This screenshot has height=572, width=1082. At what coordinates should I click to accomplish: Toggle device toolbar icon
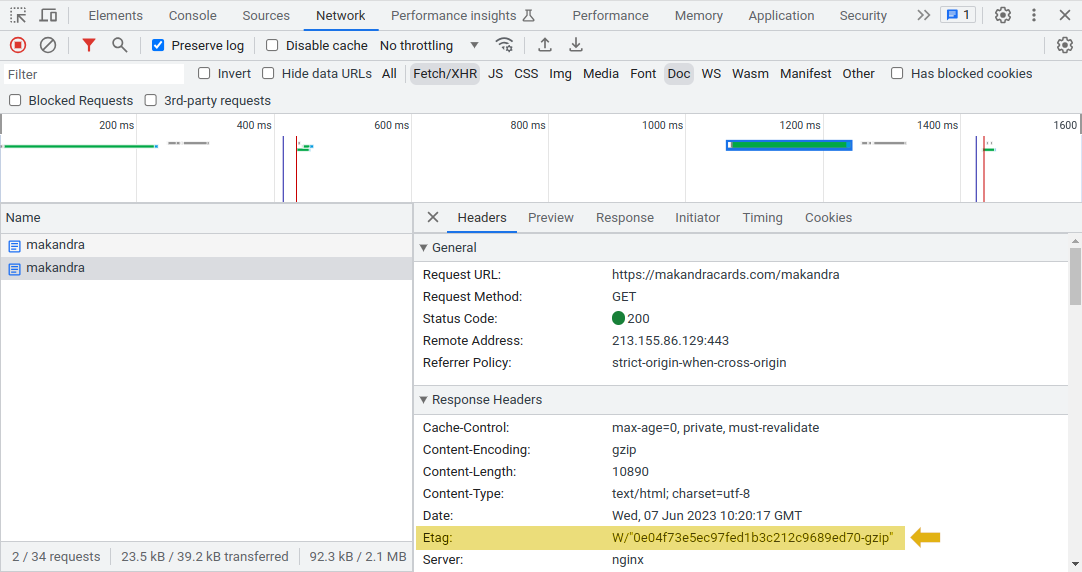click(48, 15)
